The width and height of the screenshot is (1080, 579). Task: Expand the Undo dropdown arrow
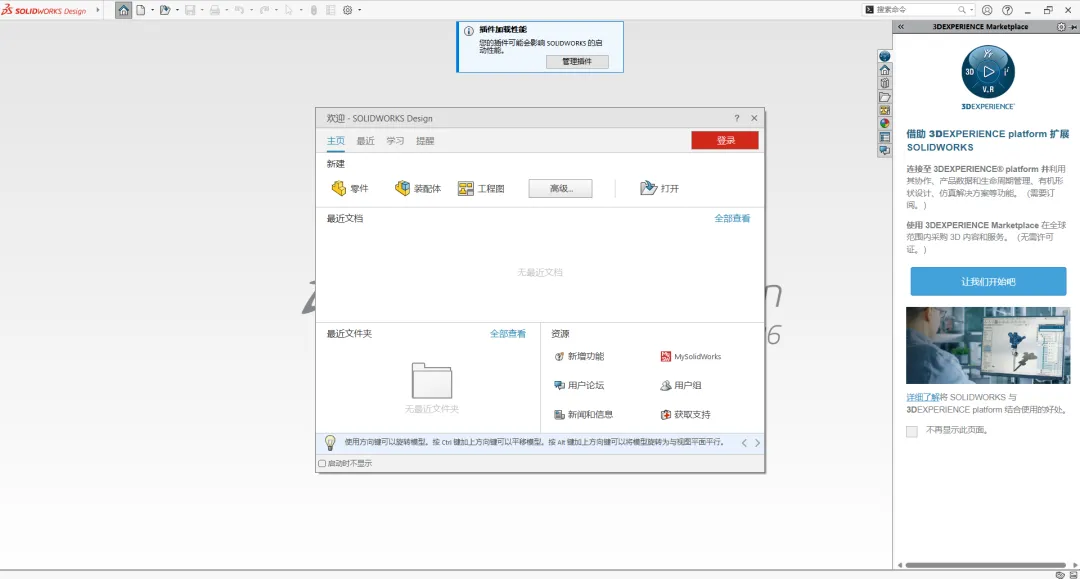(251, 10)
